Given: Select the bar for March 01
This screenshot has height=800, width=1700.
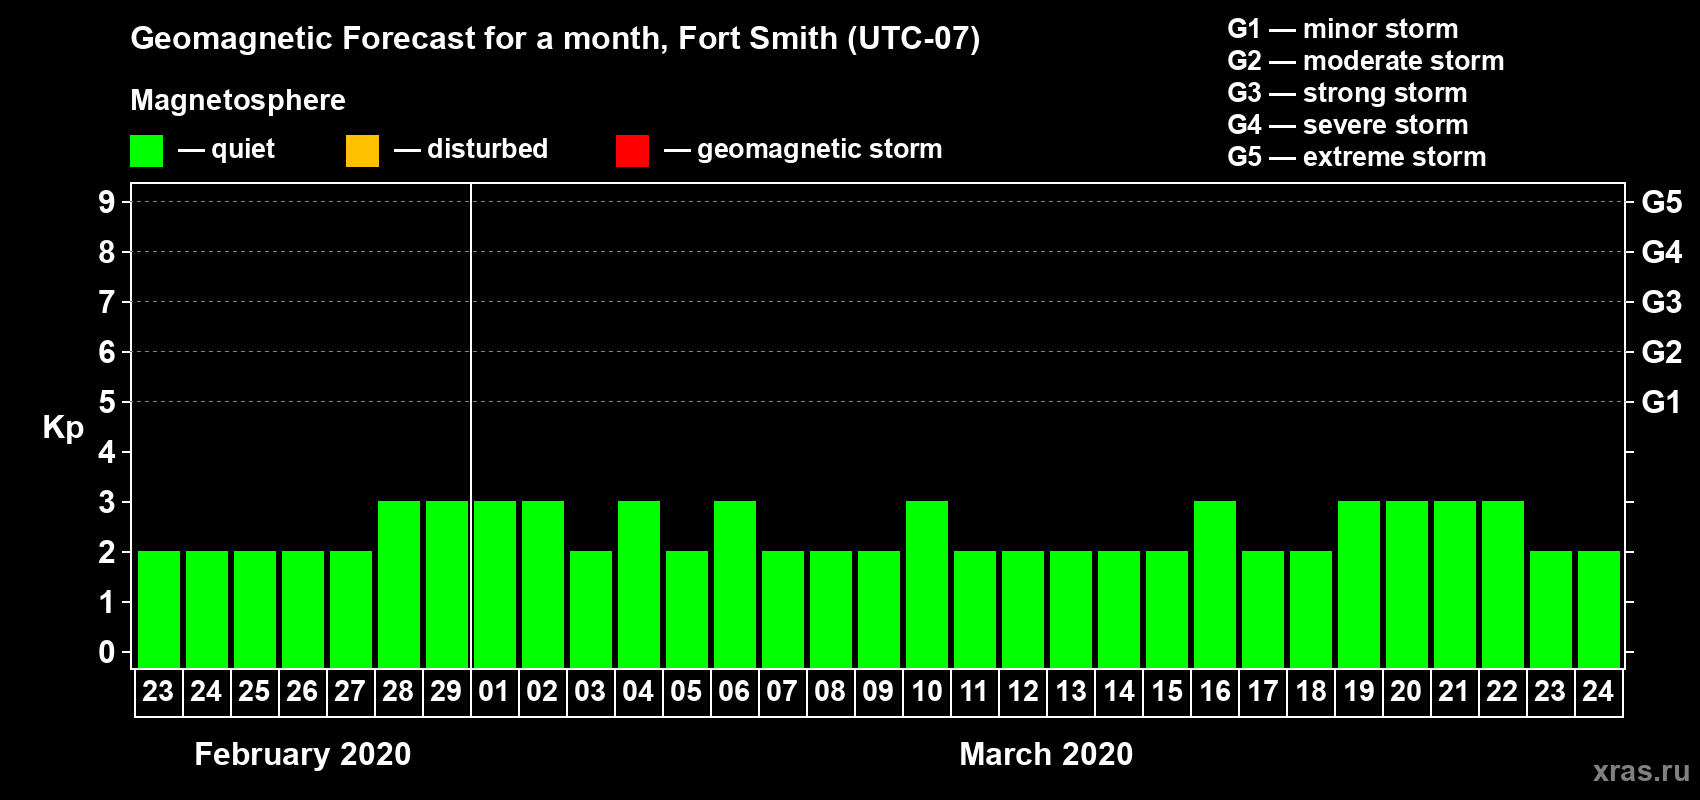Looking at the screenshot, I should click(x=495, y=584).
